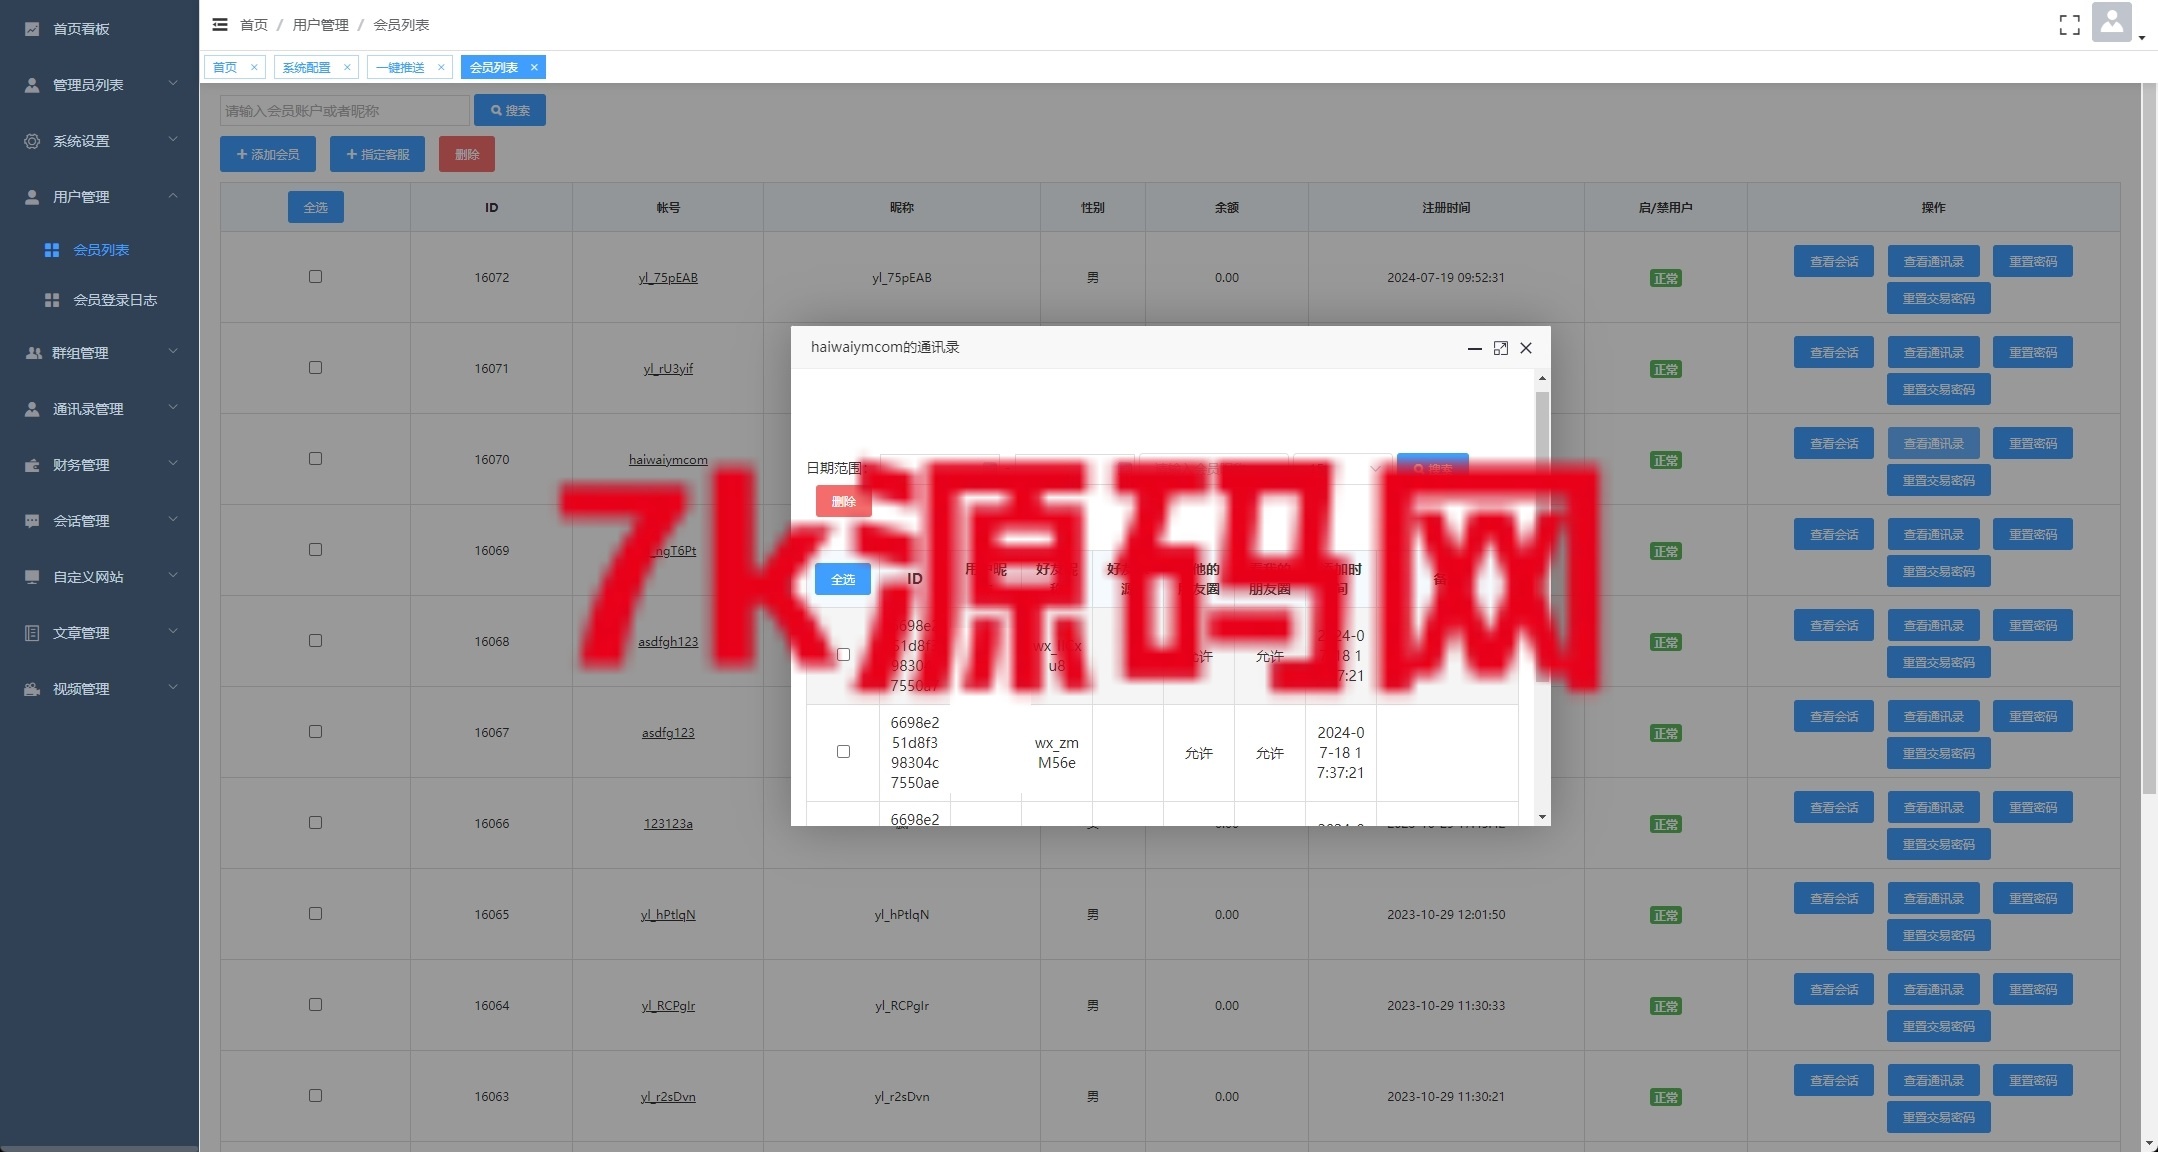Viewport: 2158px width, 1152px height.
Task: Open account link yl_75pEAB
Action: point(668,277)
